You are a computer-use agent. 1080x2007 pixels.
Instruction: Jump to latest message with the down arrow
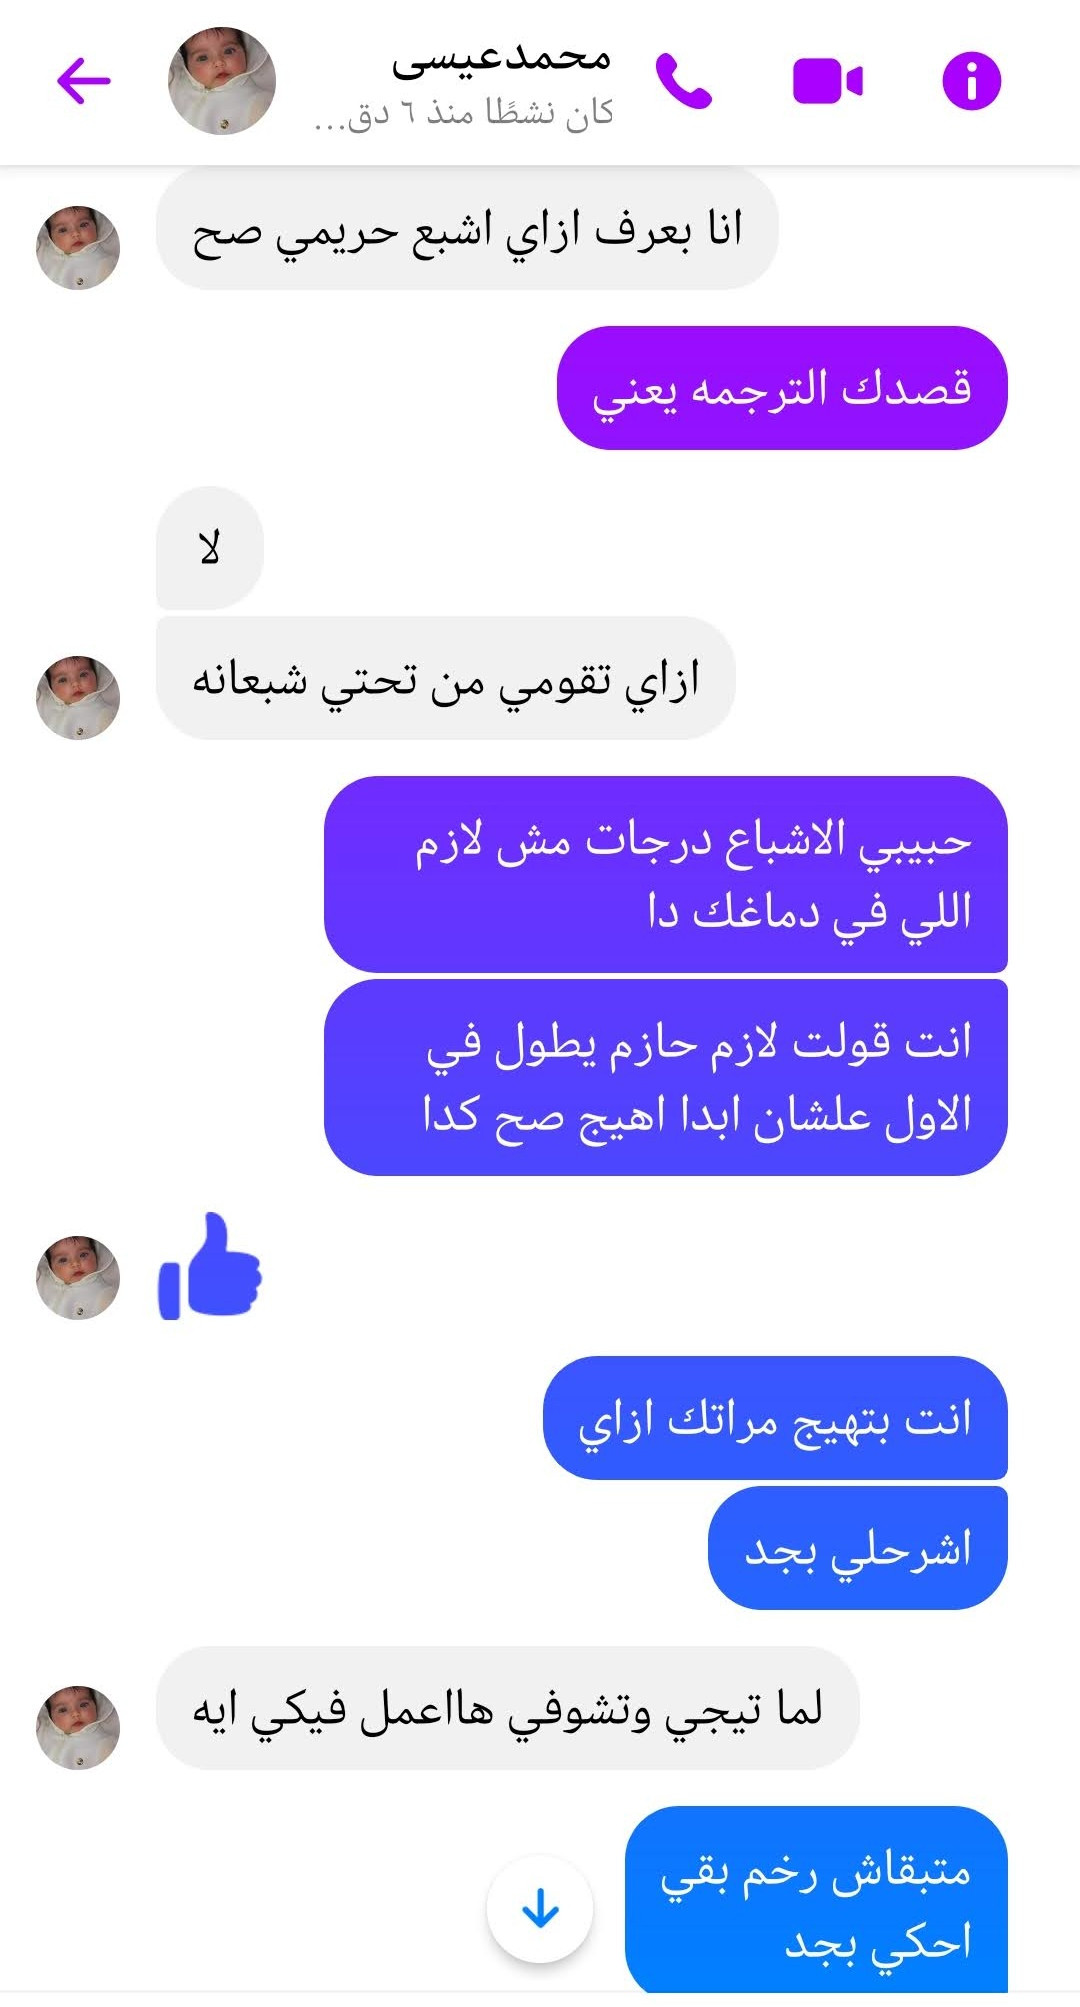click(540, 1909)
